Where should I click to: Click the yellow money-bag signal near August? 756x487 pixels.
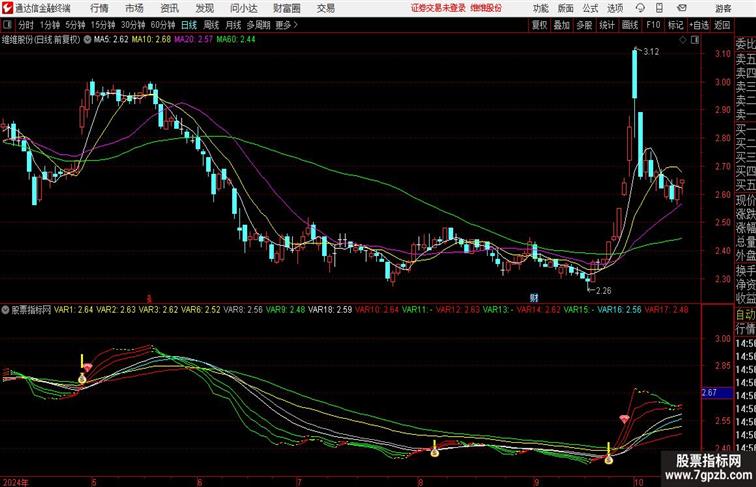click(x=434, y=451)
